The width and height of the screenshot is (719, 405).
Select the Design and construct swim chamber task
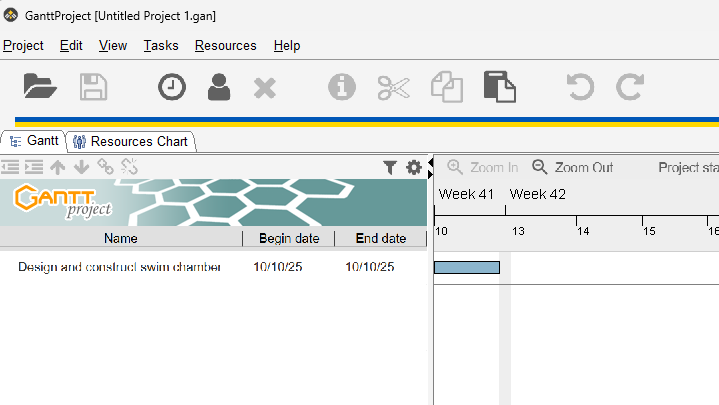coord(119,267)
